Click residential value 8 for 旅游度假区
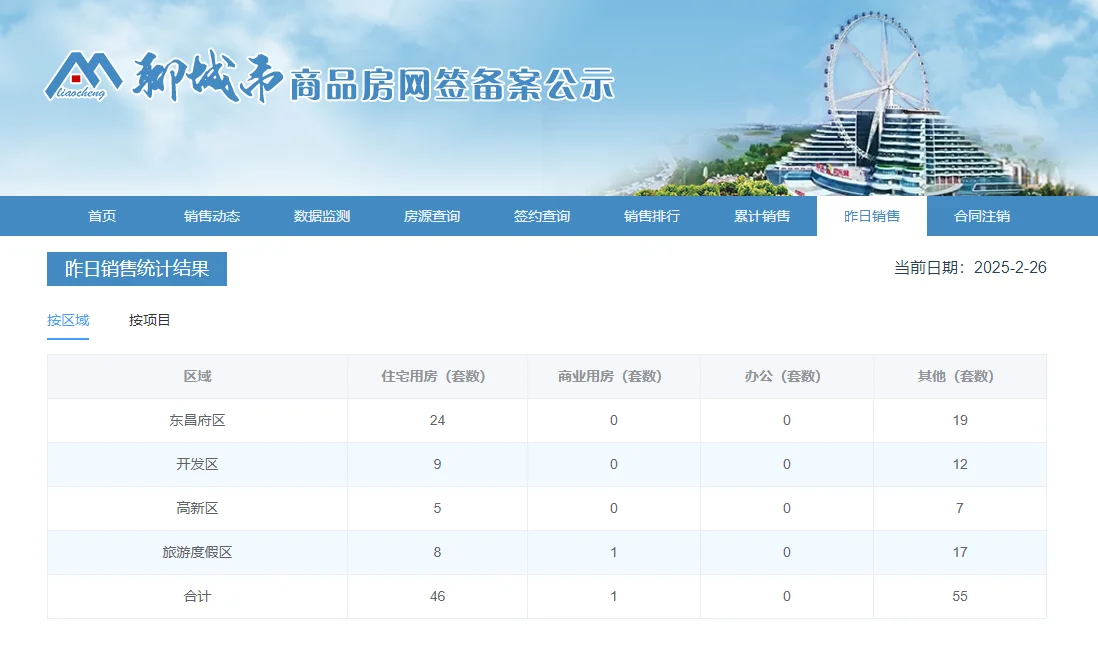1098x672 pixels. tap(438, 553)
